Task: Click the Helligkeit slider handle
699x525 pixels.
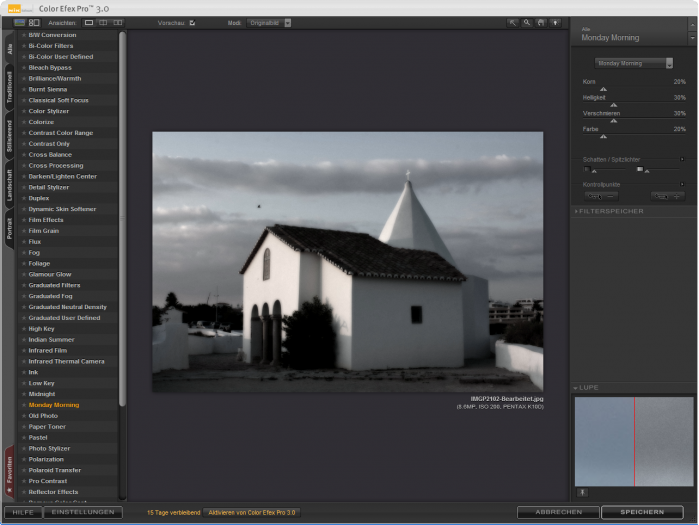Action: 613,104
